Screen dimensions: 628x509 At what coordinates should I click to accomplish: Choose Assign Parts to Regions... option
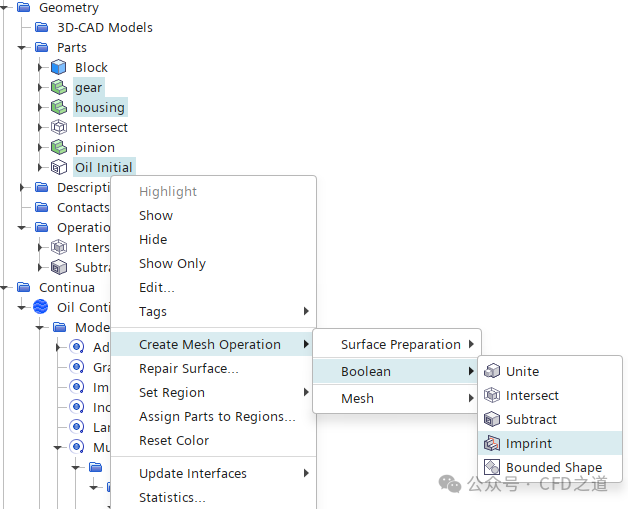tap(217, 417)
